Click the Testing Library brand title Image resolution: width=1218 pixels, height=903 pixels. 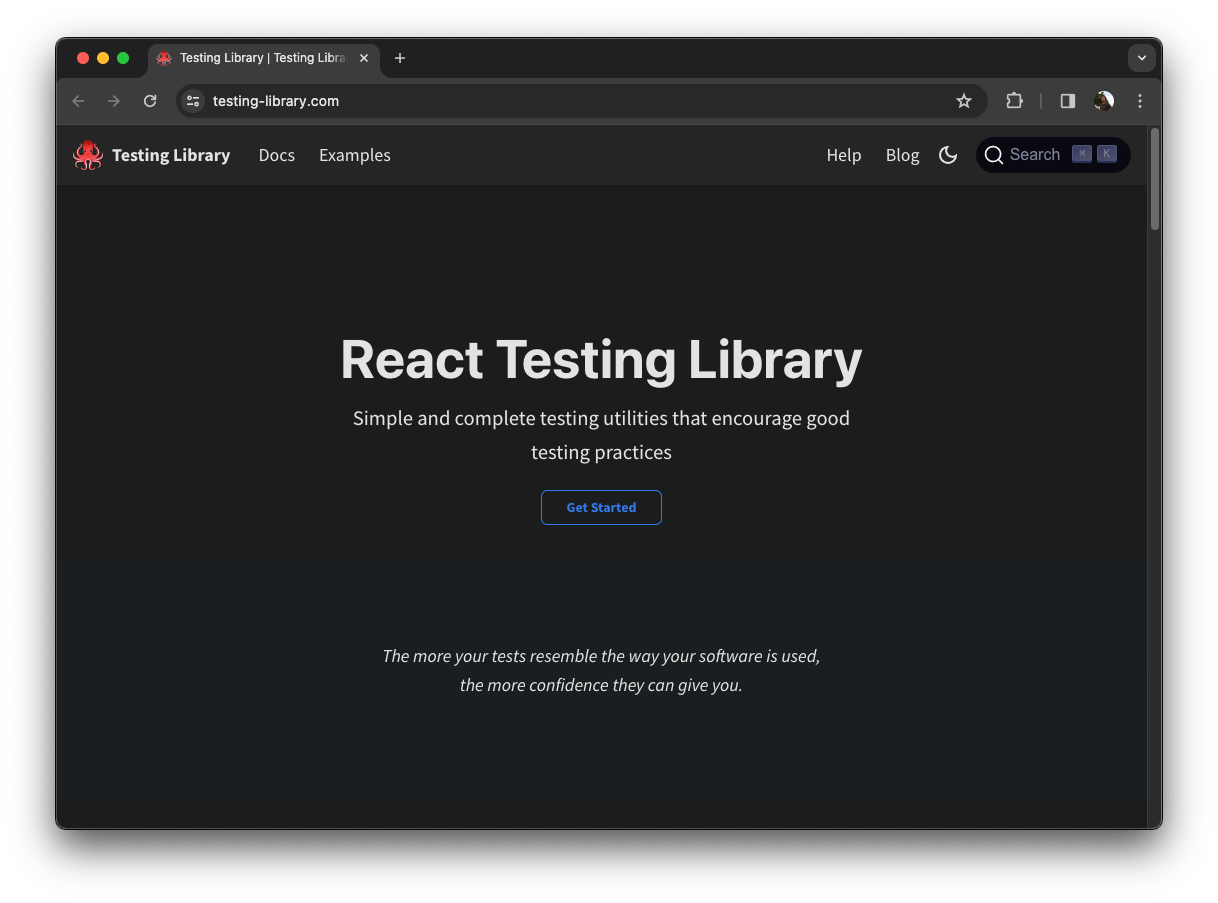171,155
